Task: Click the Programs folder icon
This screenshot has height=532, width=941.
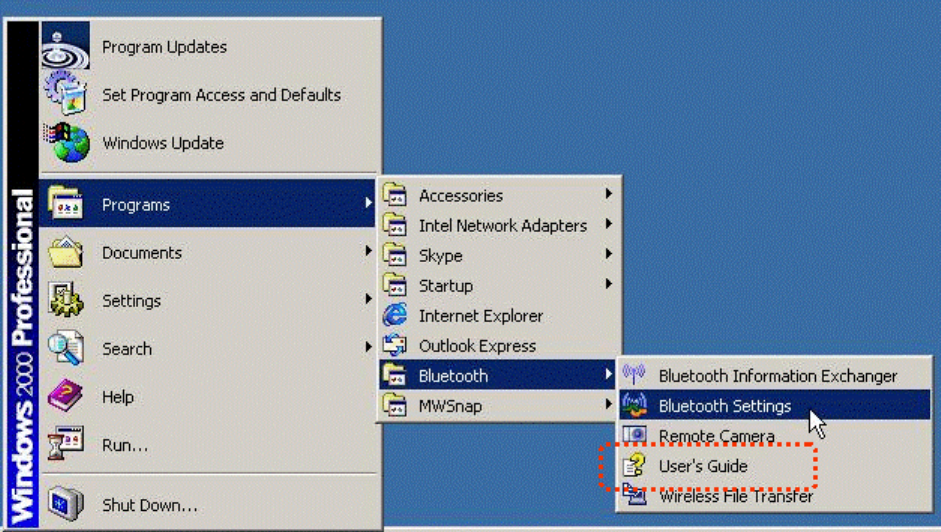Action: (65, 203)
